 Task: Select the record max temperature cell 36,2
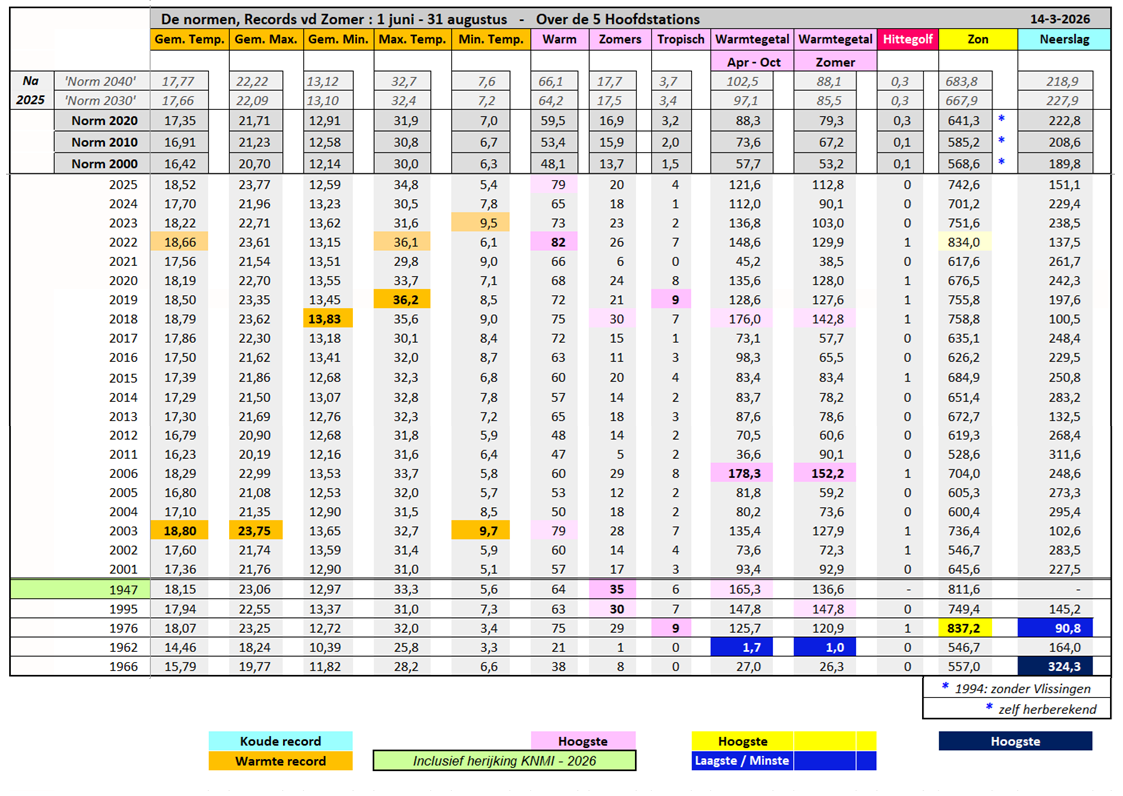410,299
